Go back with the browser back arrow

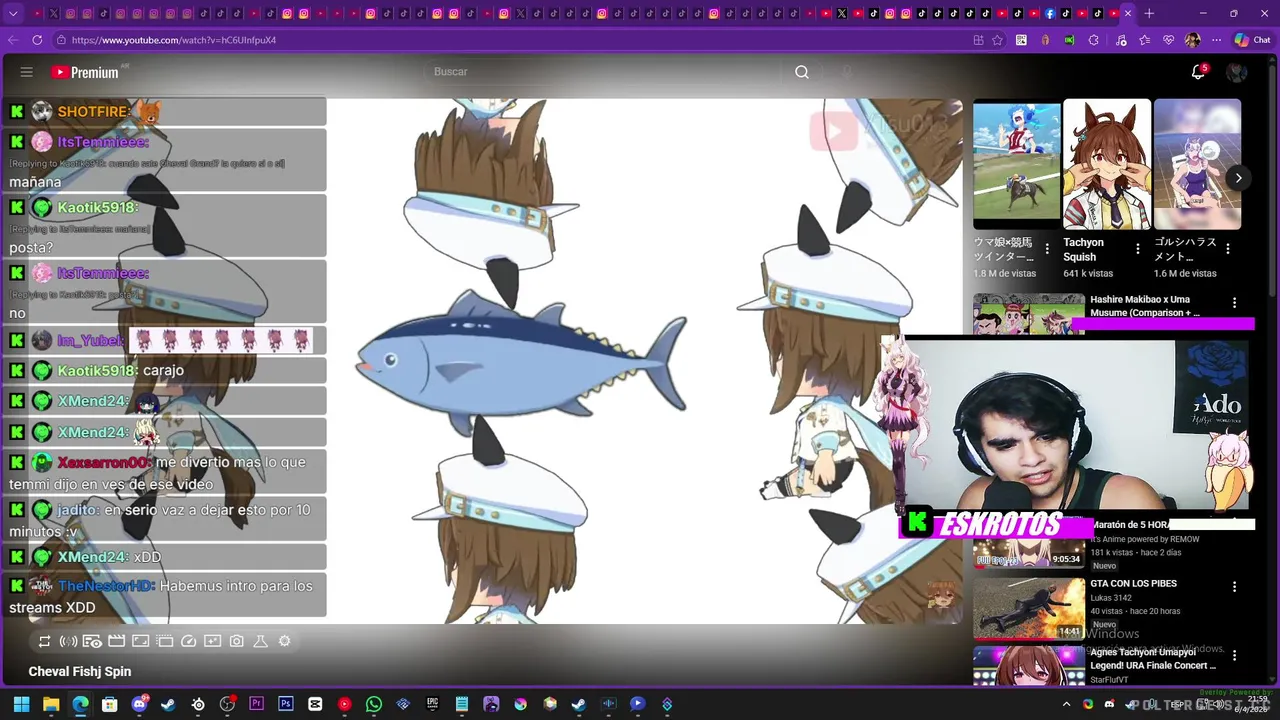[x=13, y=40]
